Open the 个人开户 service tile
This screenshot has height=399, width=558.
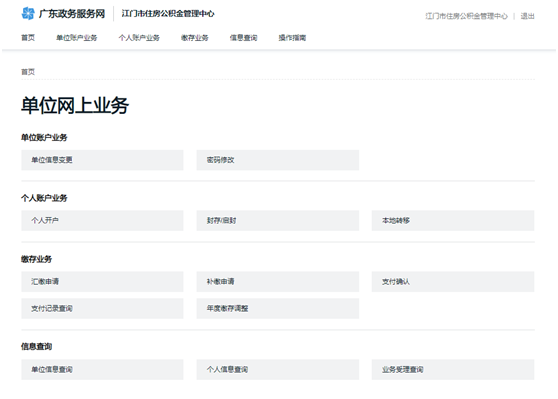(102, 220)
